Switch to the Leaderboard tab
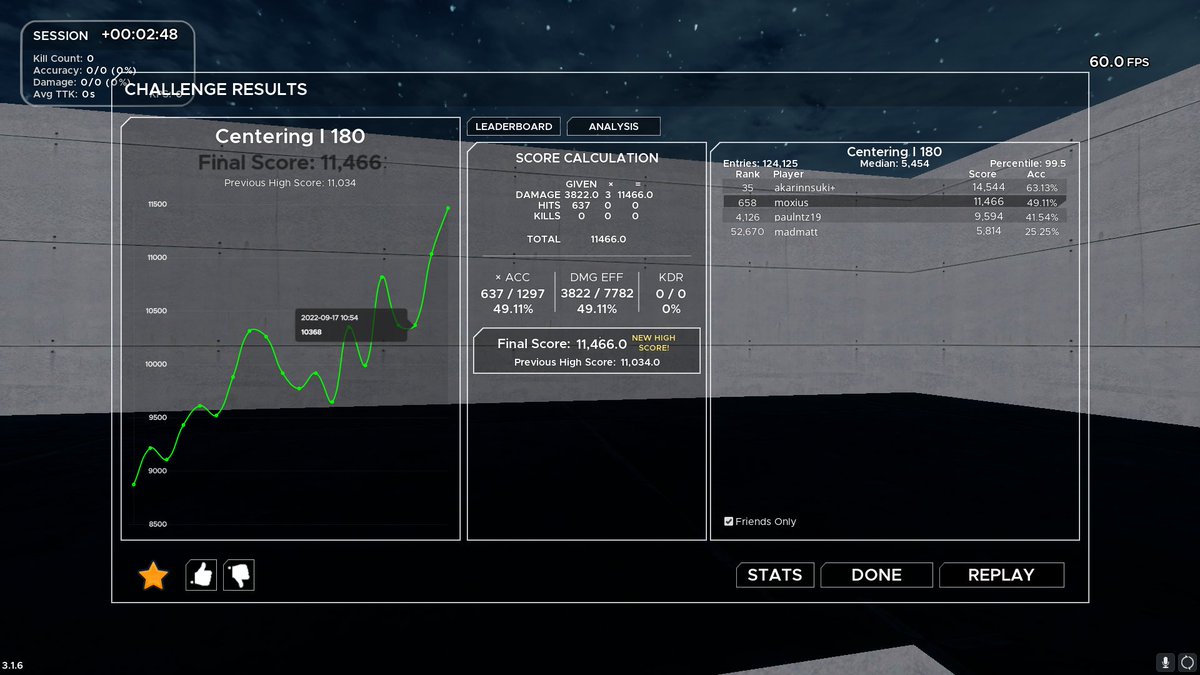1200x675 pixels. point(513,127)
